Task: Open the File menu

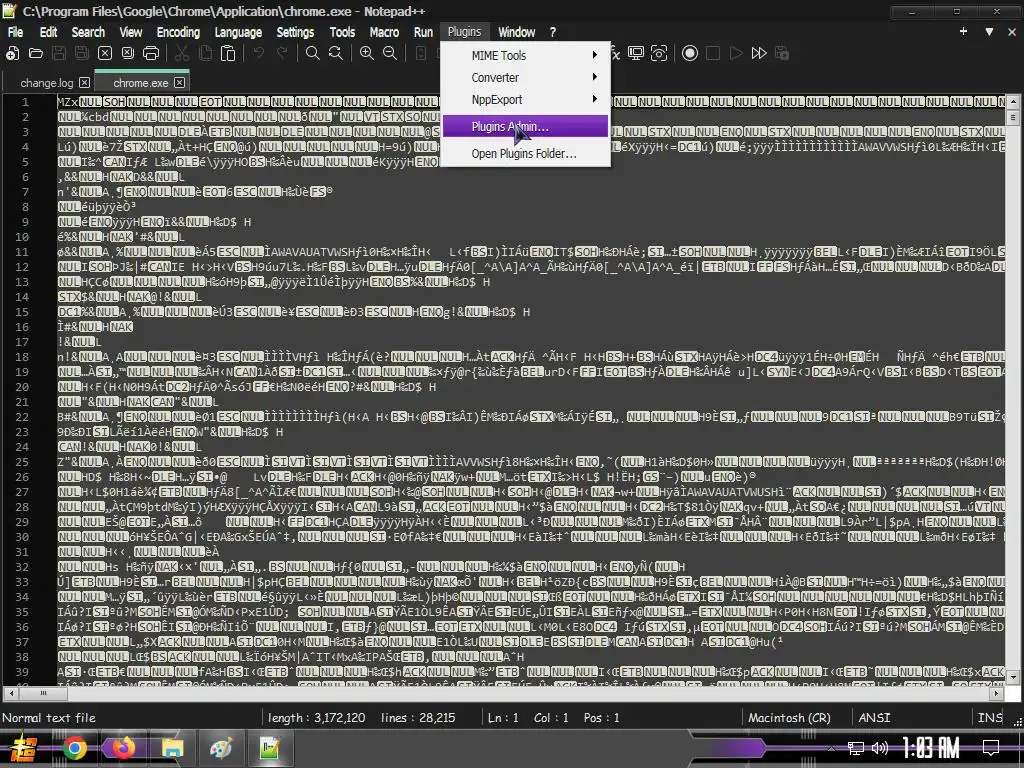Action: [x=15, y=32]
